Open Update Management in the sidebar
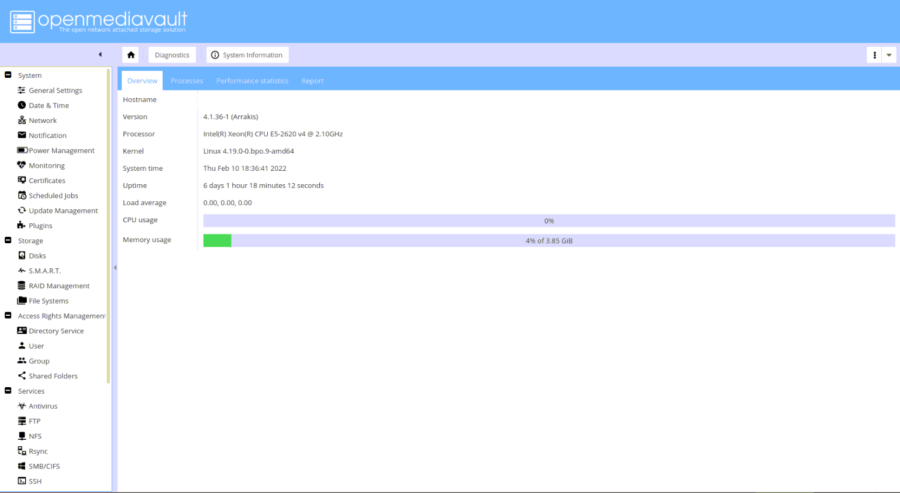The image size is (900, 493). pos(63,211)
